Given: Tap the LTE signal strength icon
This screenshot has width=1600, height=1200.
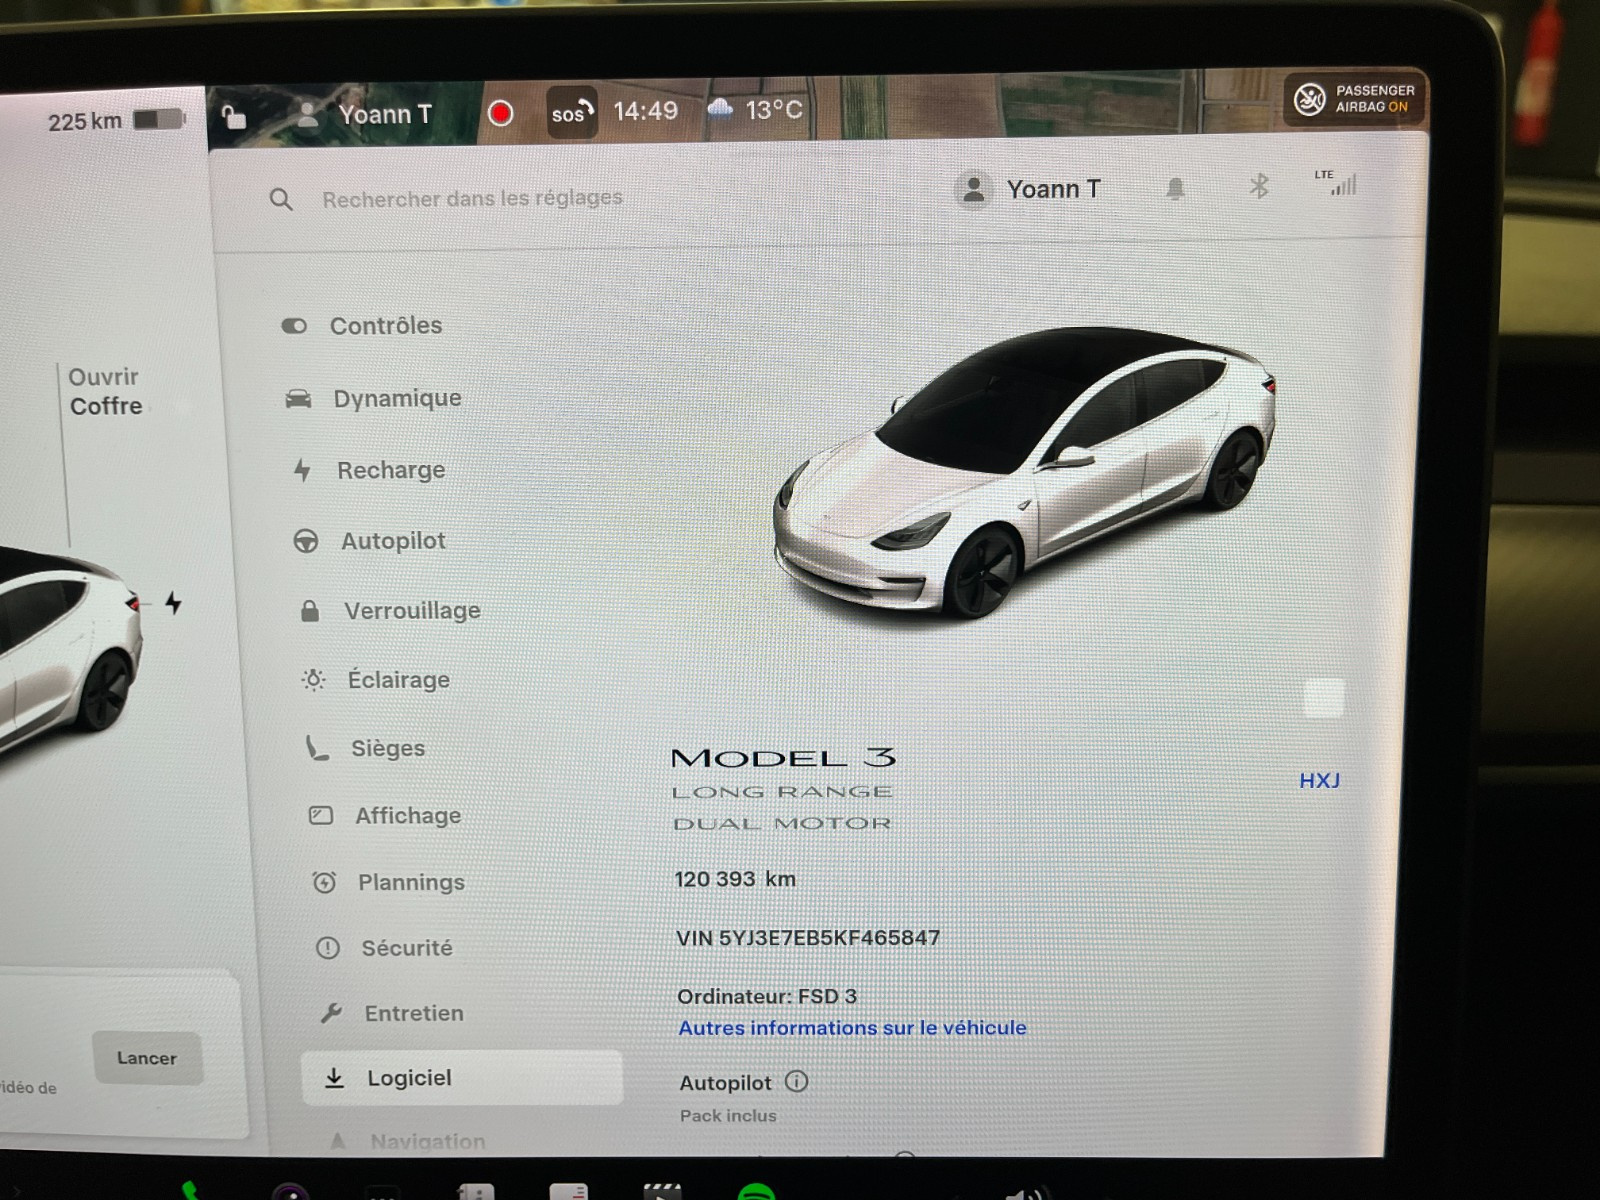Looking at the screenshot, I should [1338, 183].
